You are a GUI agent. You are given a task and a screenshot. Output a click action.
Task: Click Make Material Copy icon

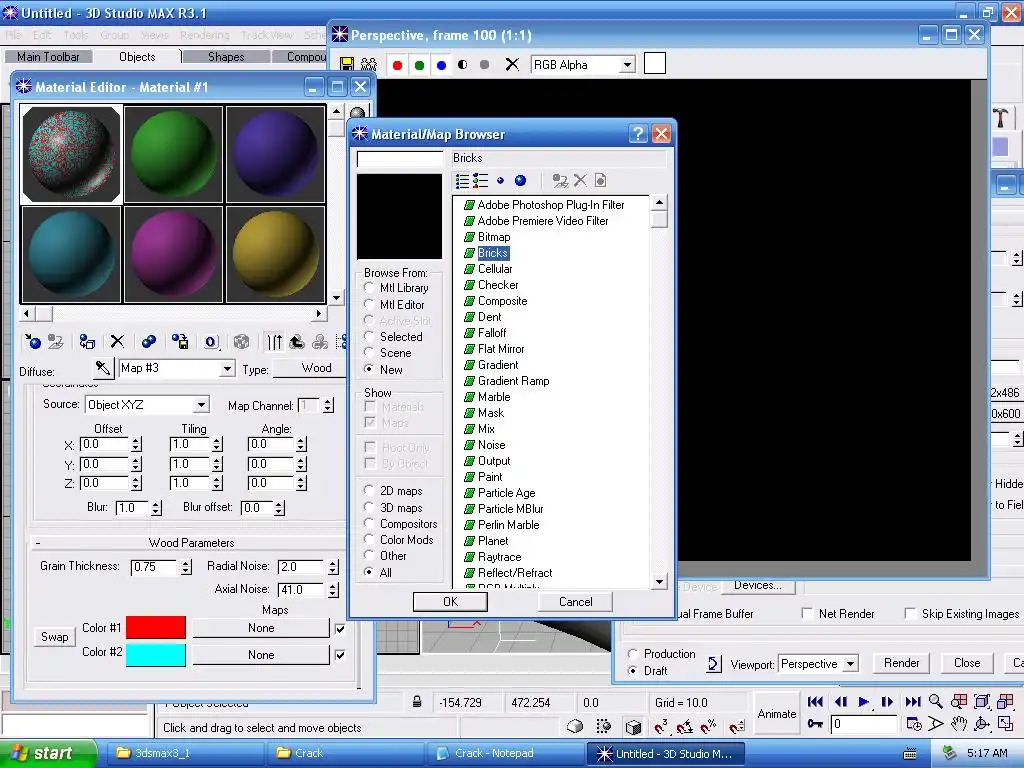click(x=149, y=342)
